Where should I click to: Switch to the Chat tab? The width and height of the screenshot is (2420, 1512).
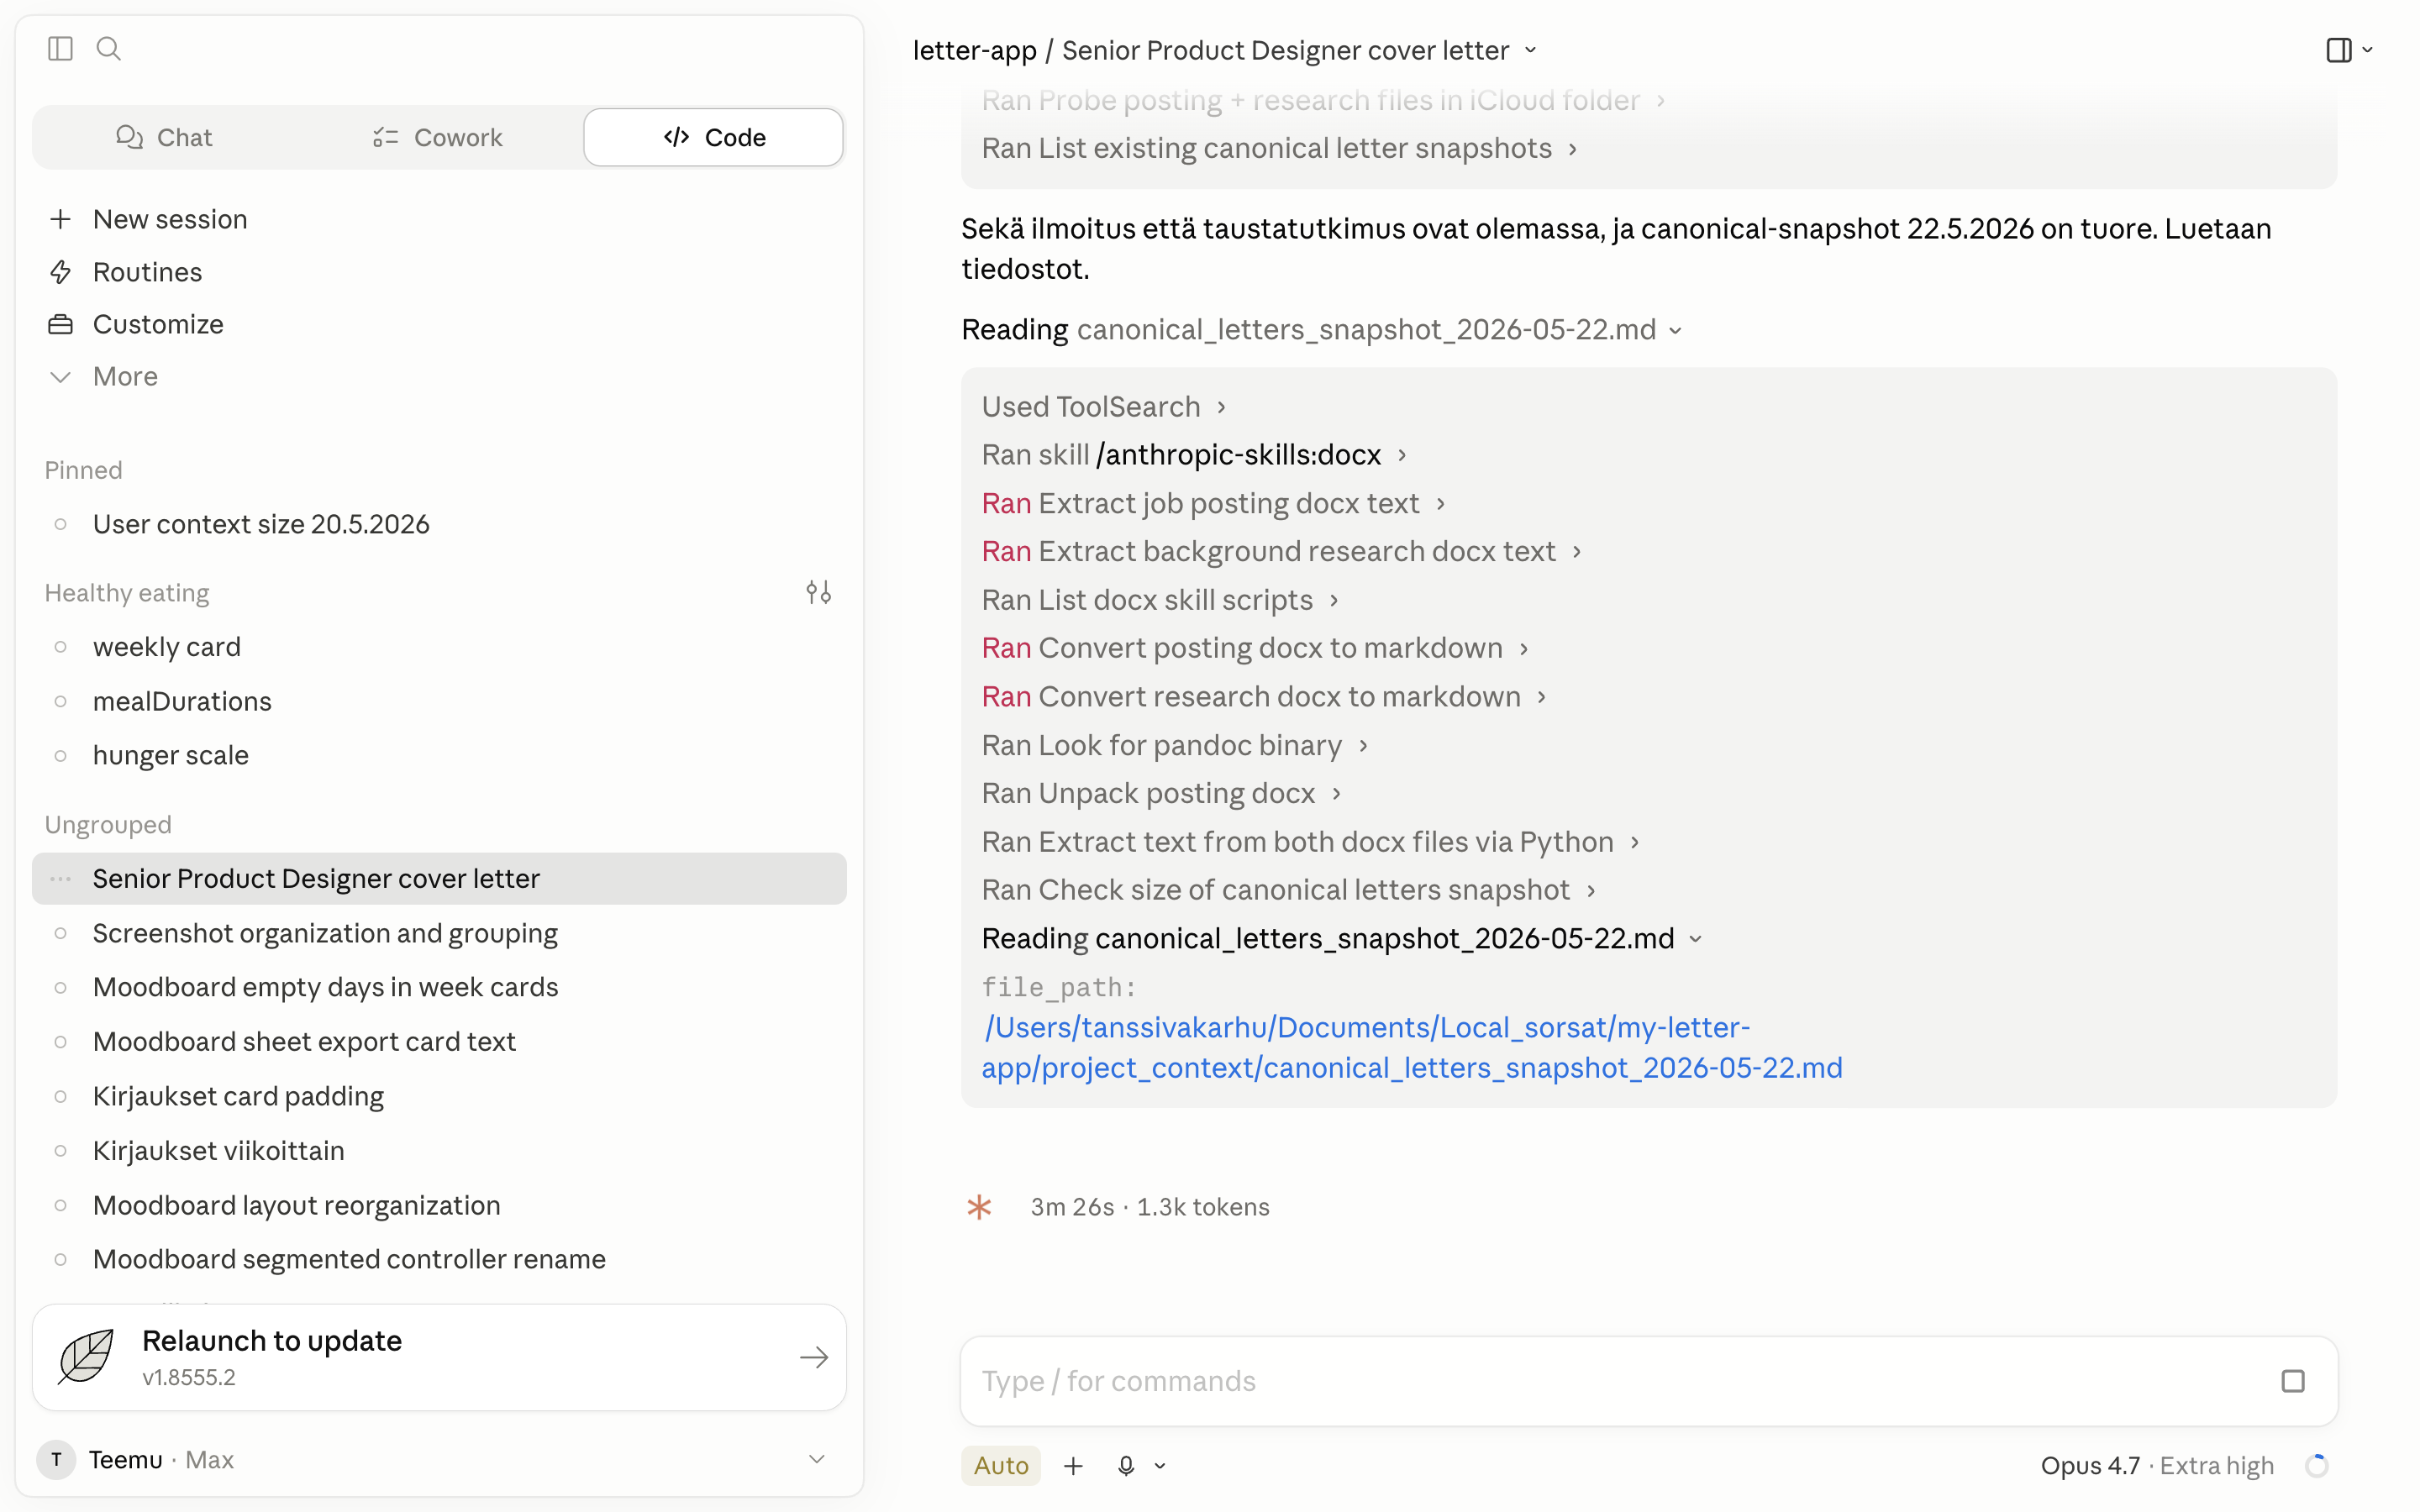pyautogui.click(x=165, y=137)
